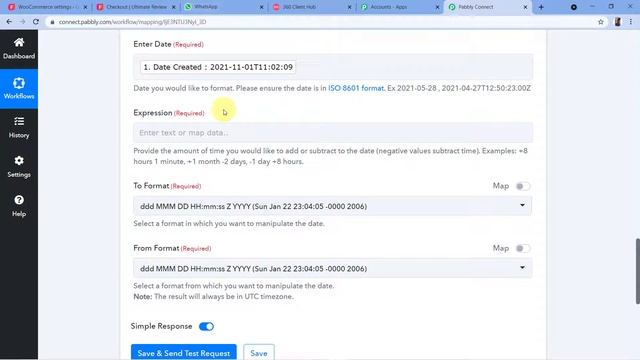This screenshot has width=640, height=360.
Task: Close the Pabbly Connect tab
Action: pyautogui.click(x=525, y=7)
